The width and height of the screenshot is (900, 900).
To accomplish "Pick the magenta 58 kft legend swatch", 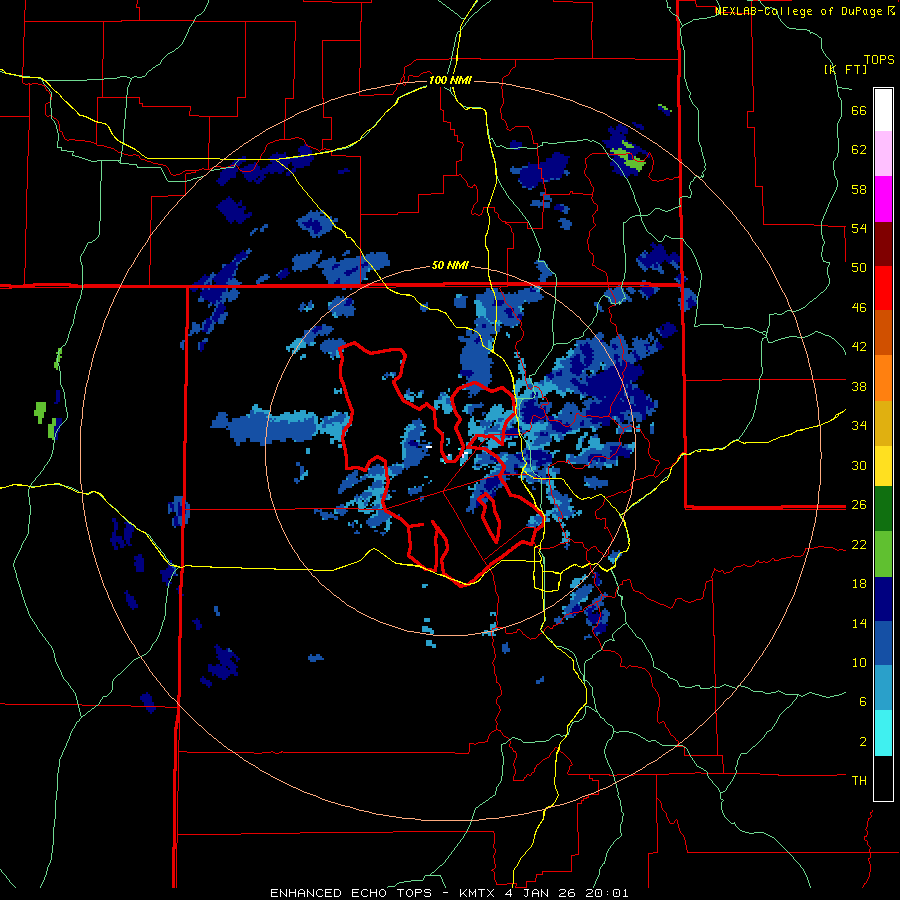I will (x=883, y=199).
